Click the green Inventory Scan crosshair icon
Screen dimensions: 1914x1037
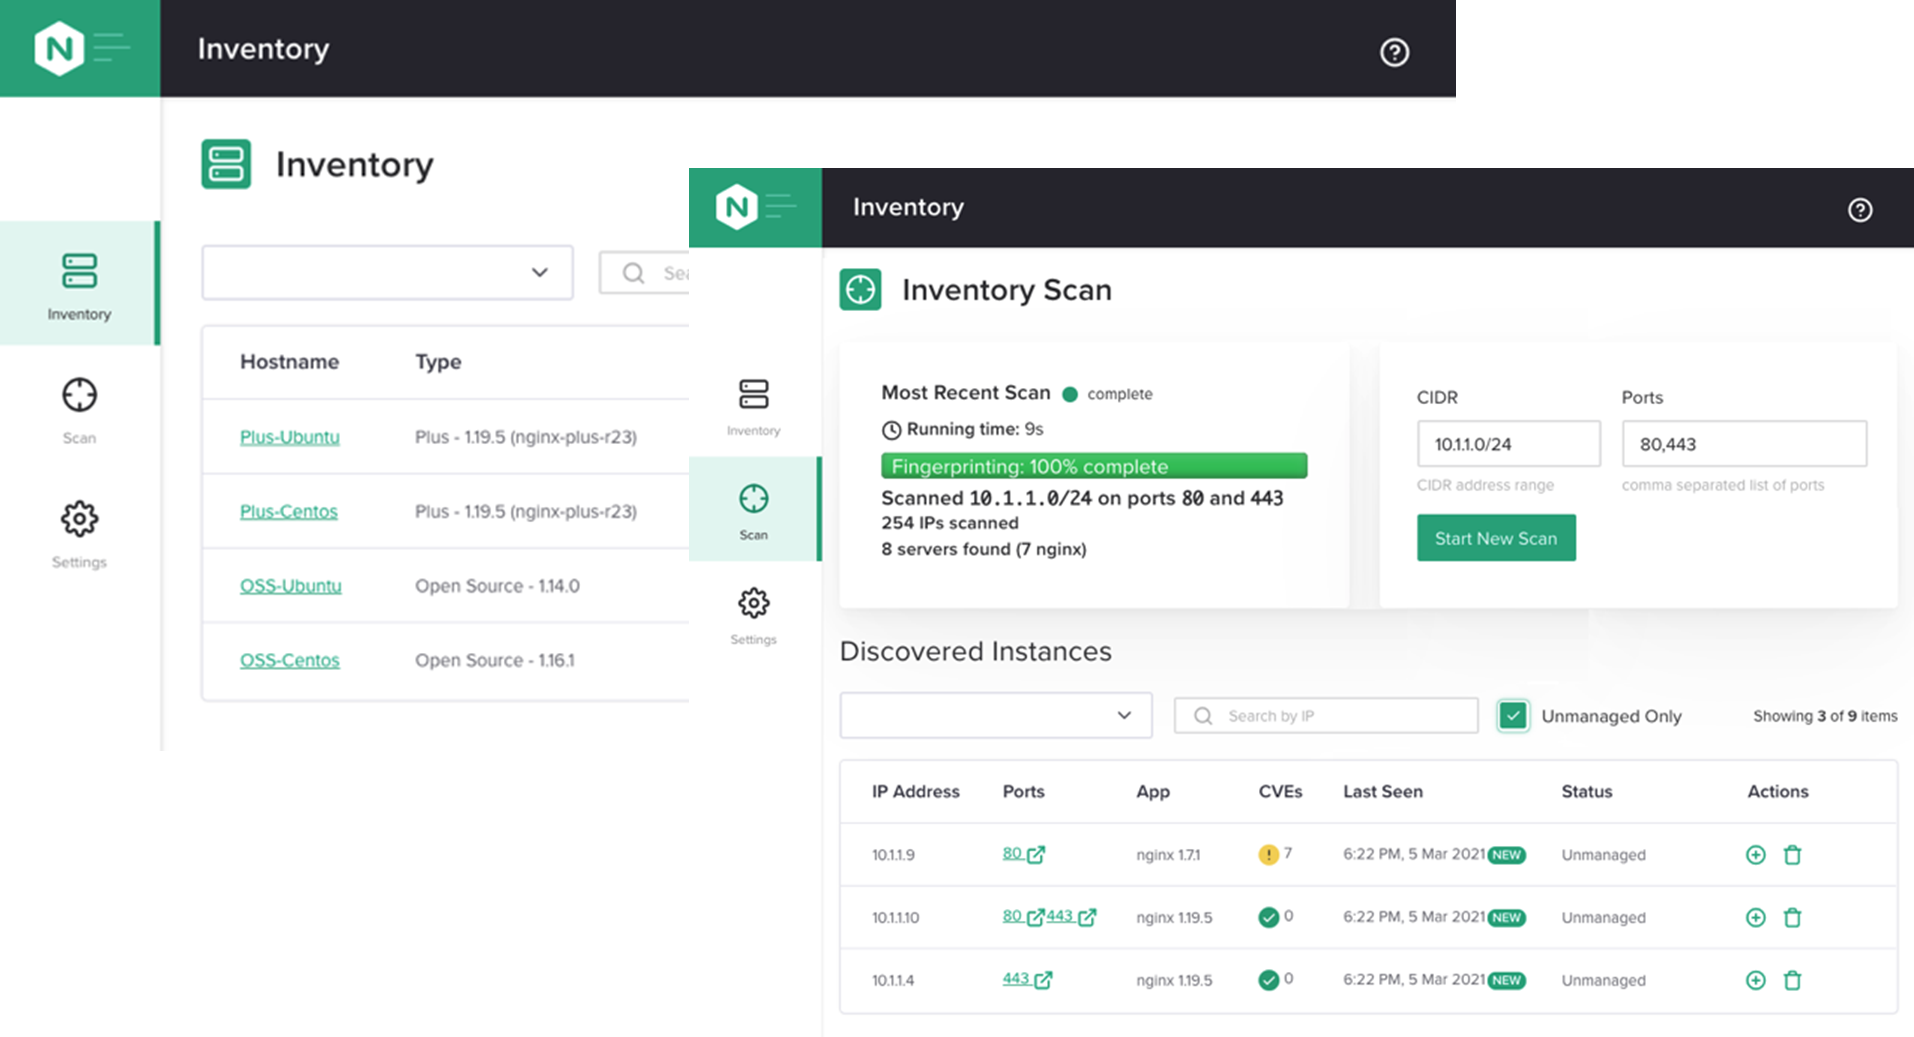coord(860,290)
